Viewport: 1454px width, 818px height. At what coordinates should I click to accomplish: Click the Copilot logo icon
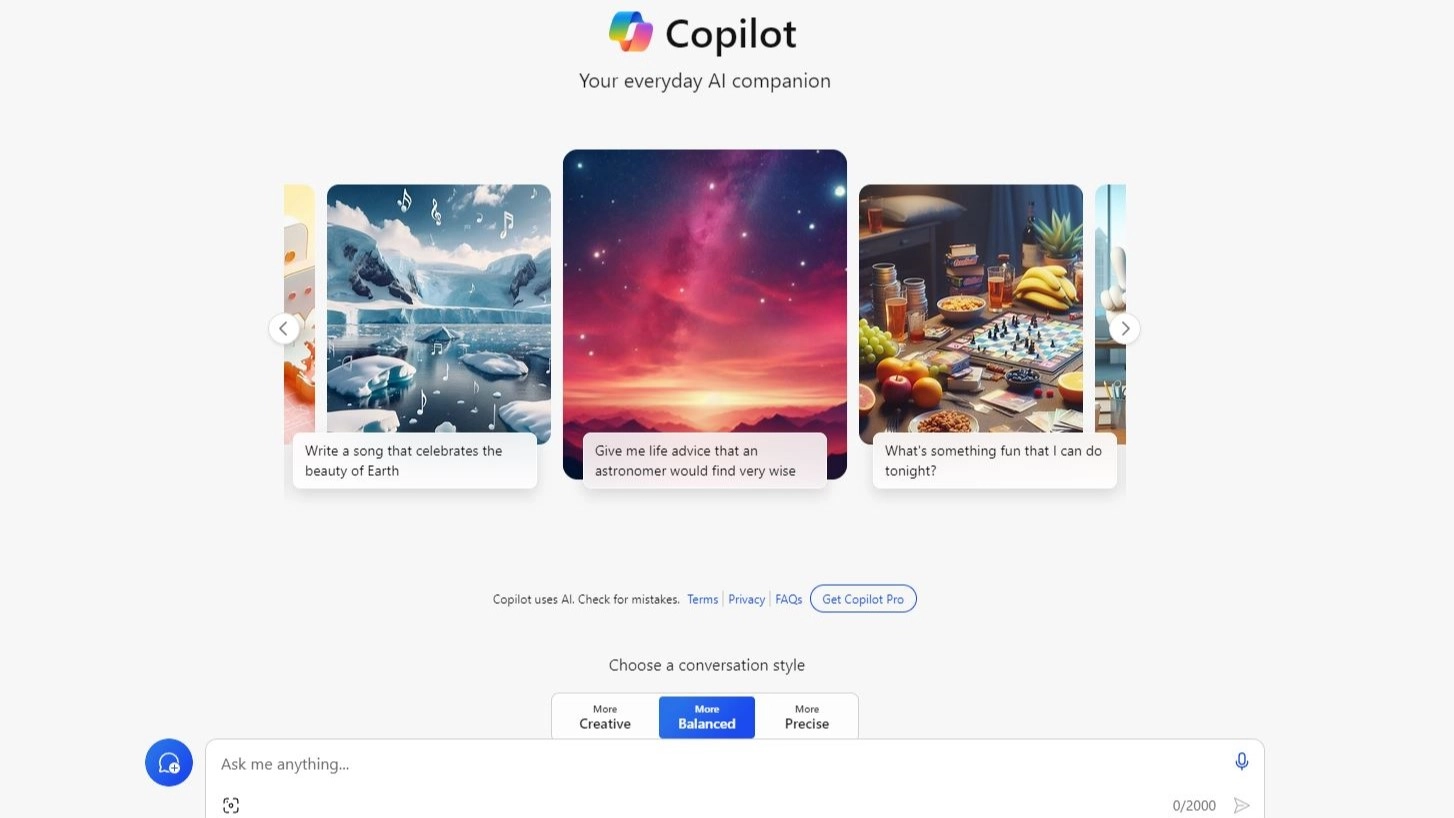pos(631,32)
